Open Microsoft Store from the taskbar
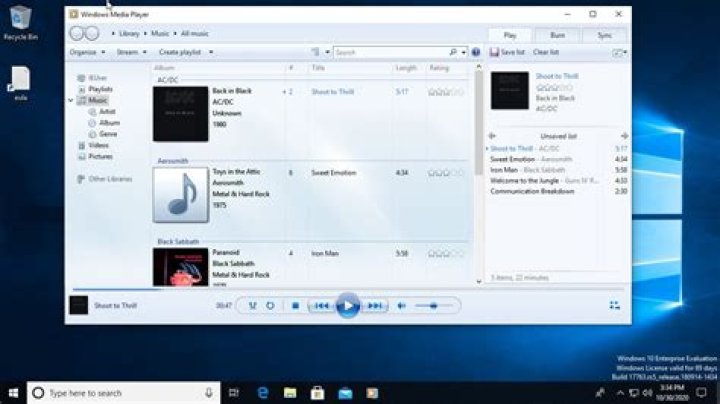720x404 pixels. pos(317,393)
